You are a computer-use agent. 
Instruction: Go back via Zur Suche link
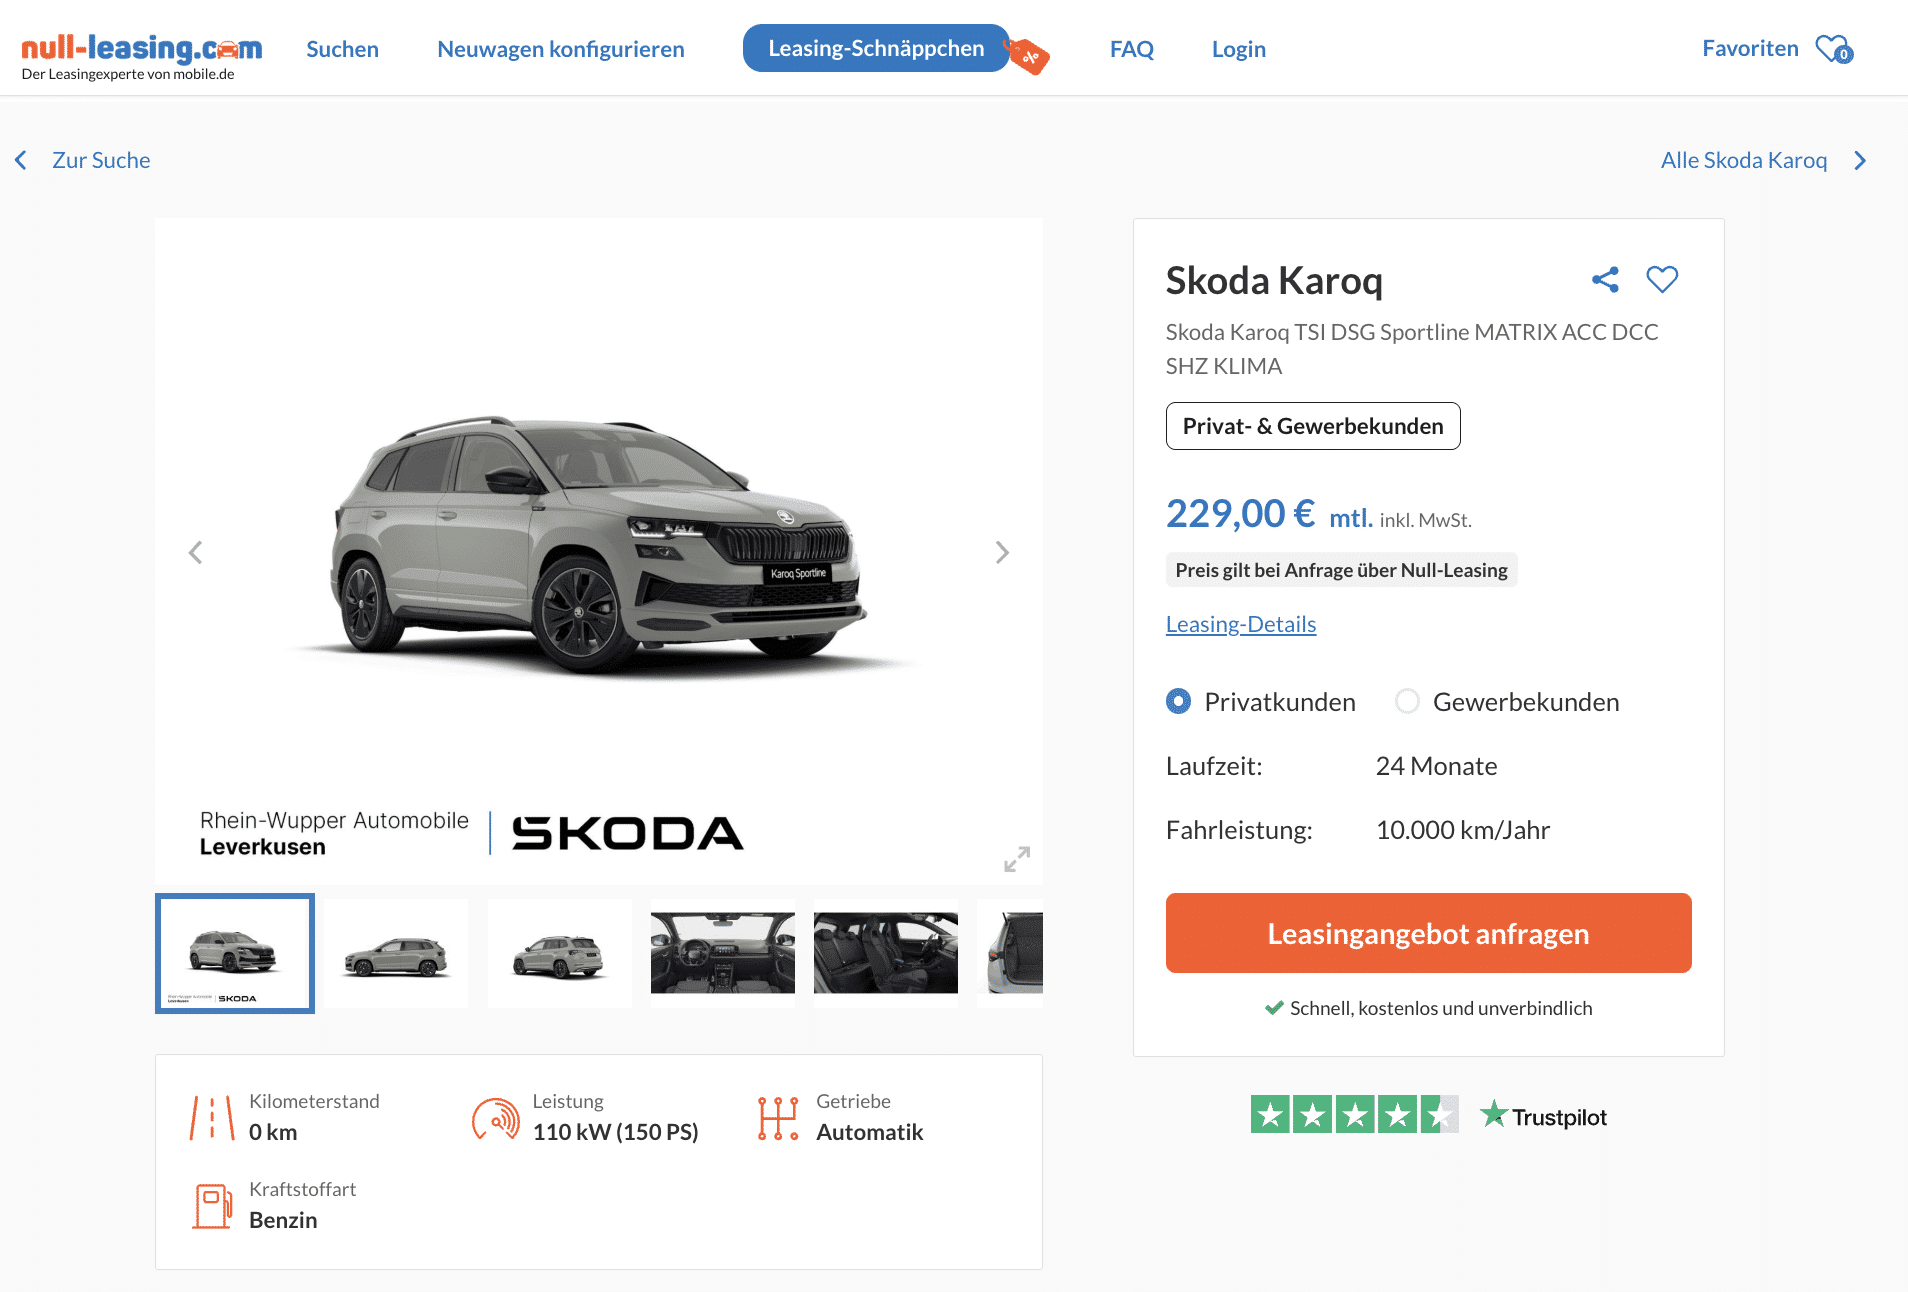click(x=101, y=160)
